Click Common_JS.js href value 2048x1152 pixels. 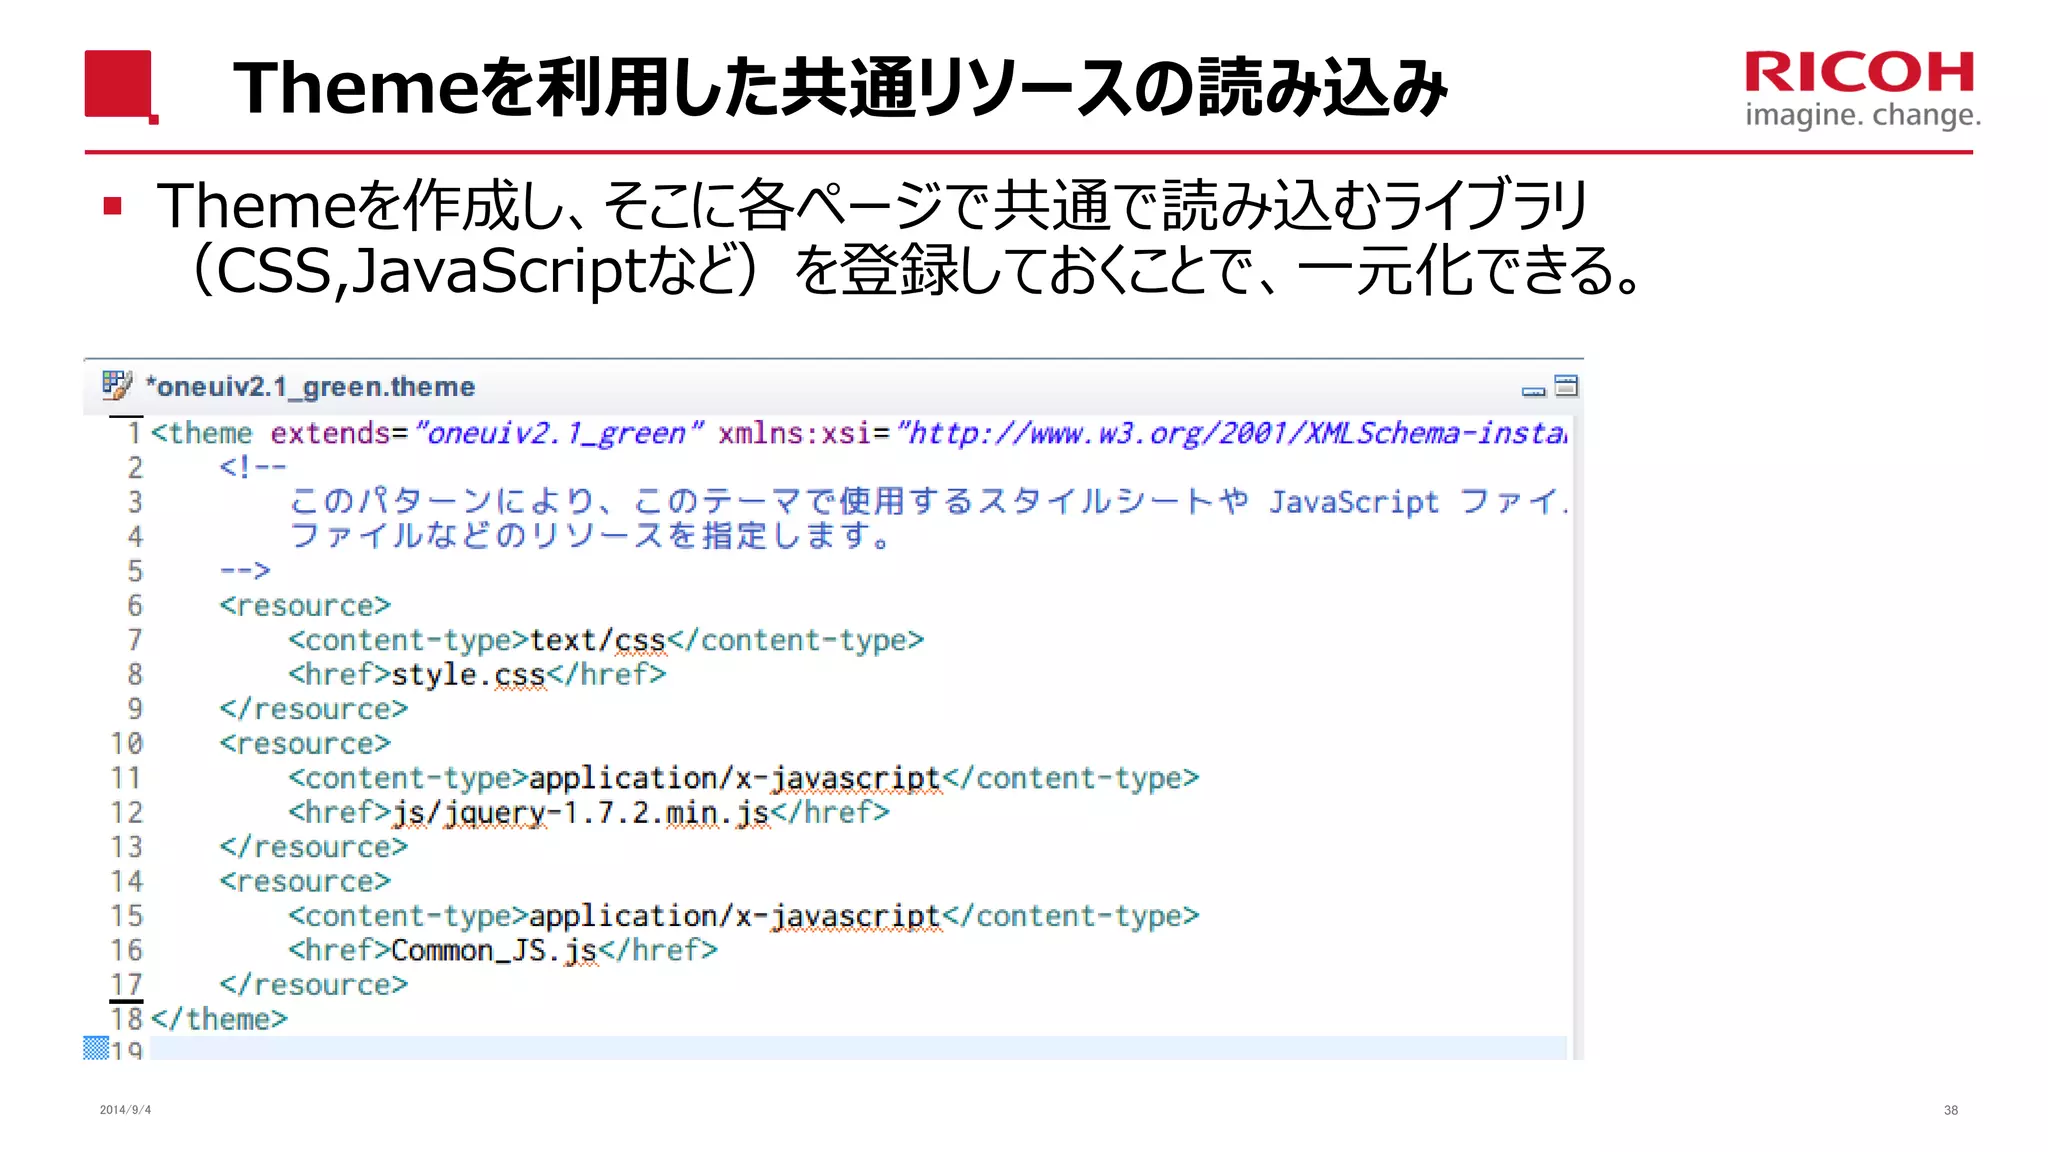click(x=494, y=950)
